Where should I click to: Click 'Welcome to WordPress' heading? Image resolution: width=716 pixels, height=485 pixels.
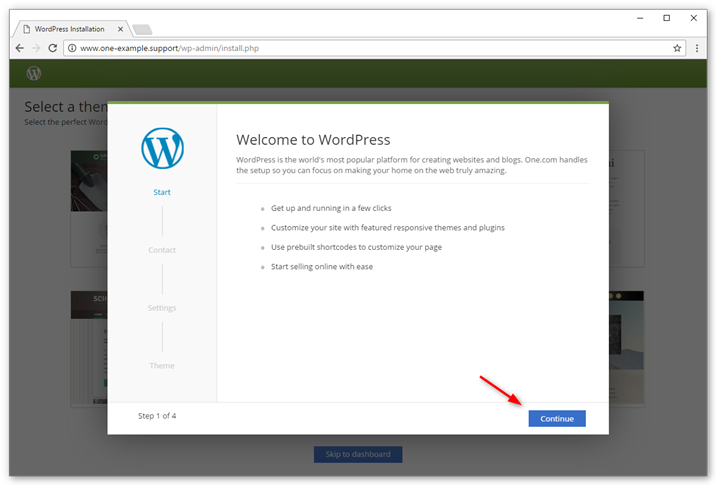[x=313, y=140]
